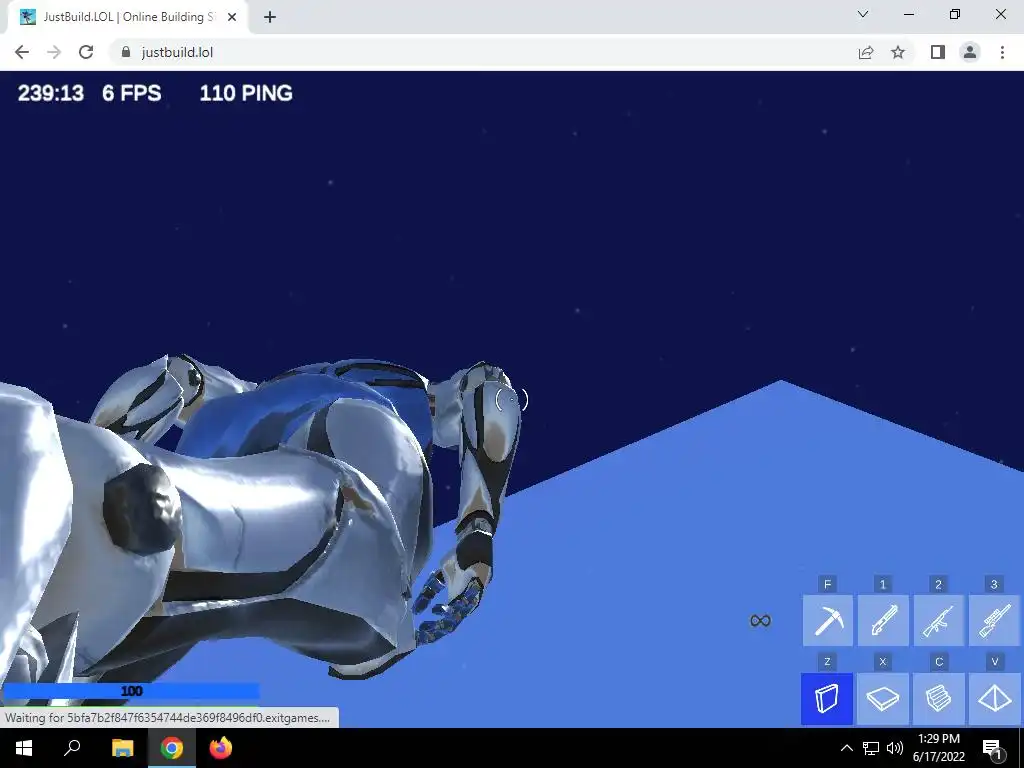Click the infinity ammo indicator
The image size is (1024, 768).
tap(760, 620)
